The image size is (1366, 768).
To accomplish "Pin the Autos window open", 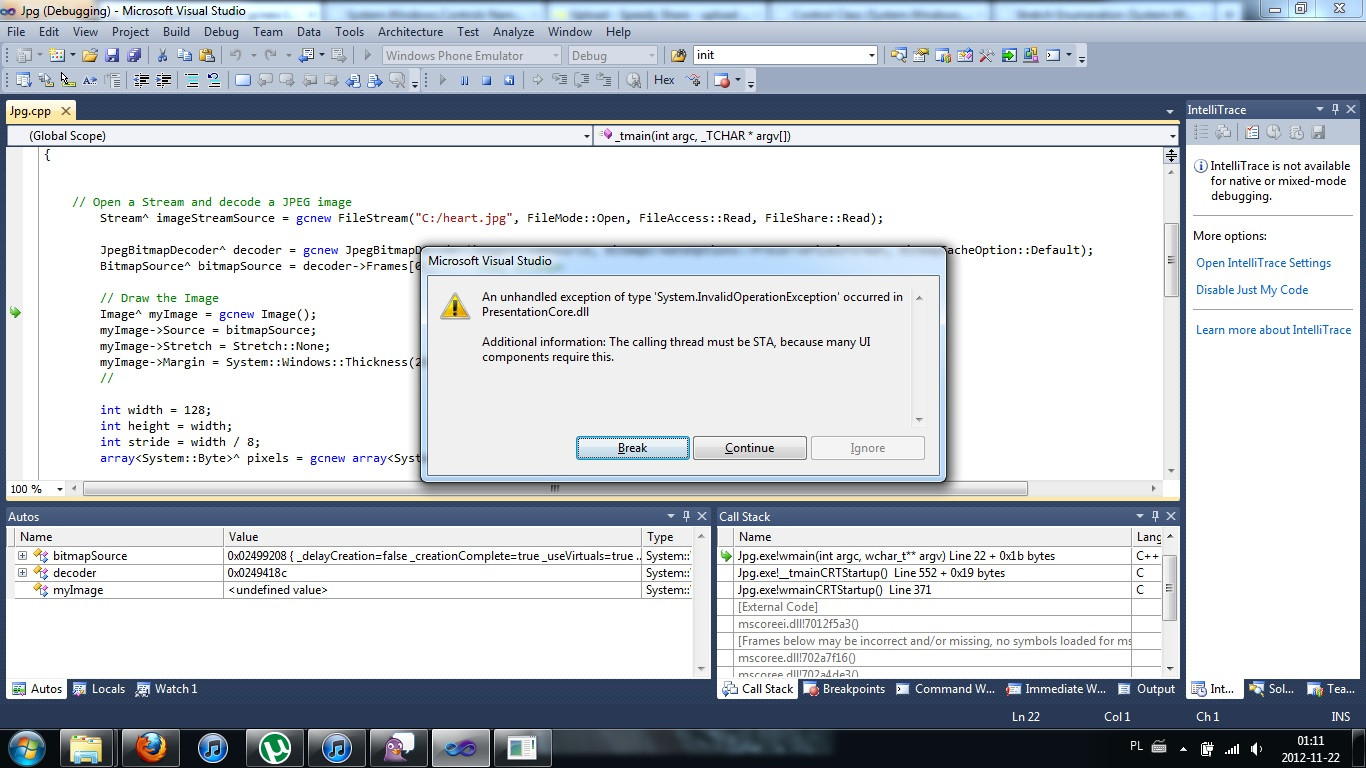I will click(686, 516).
